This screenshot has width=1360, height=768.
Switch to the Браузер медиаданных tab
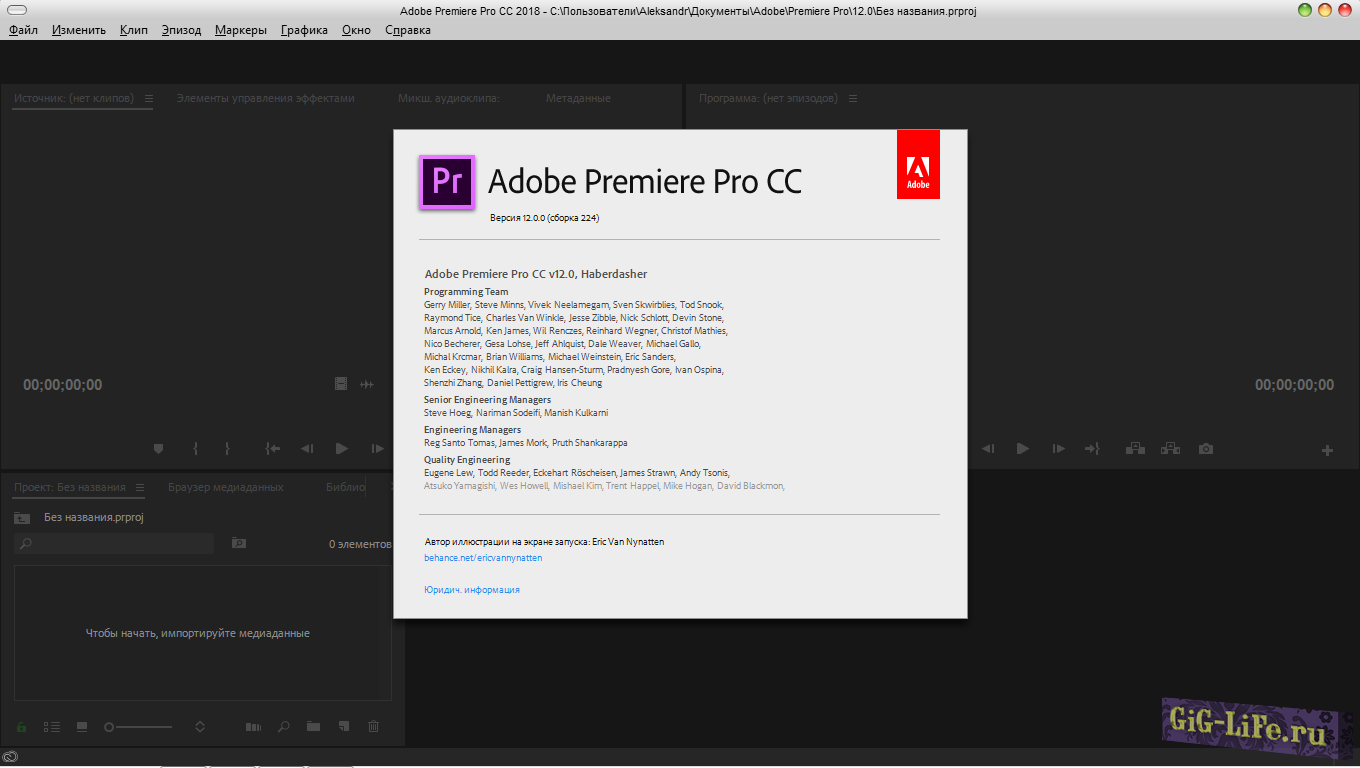[x=225, y=487]
